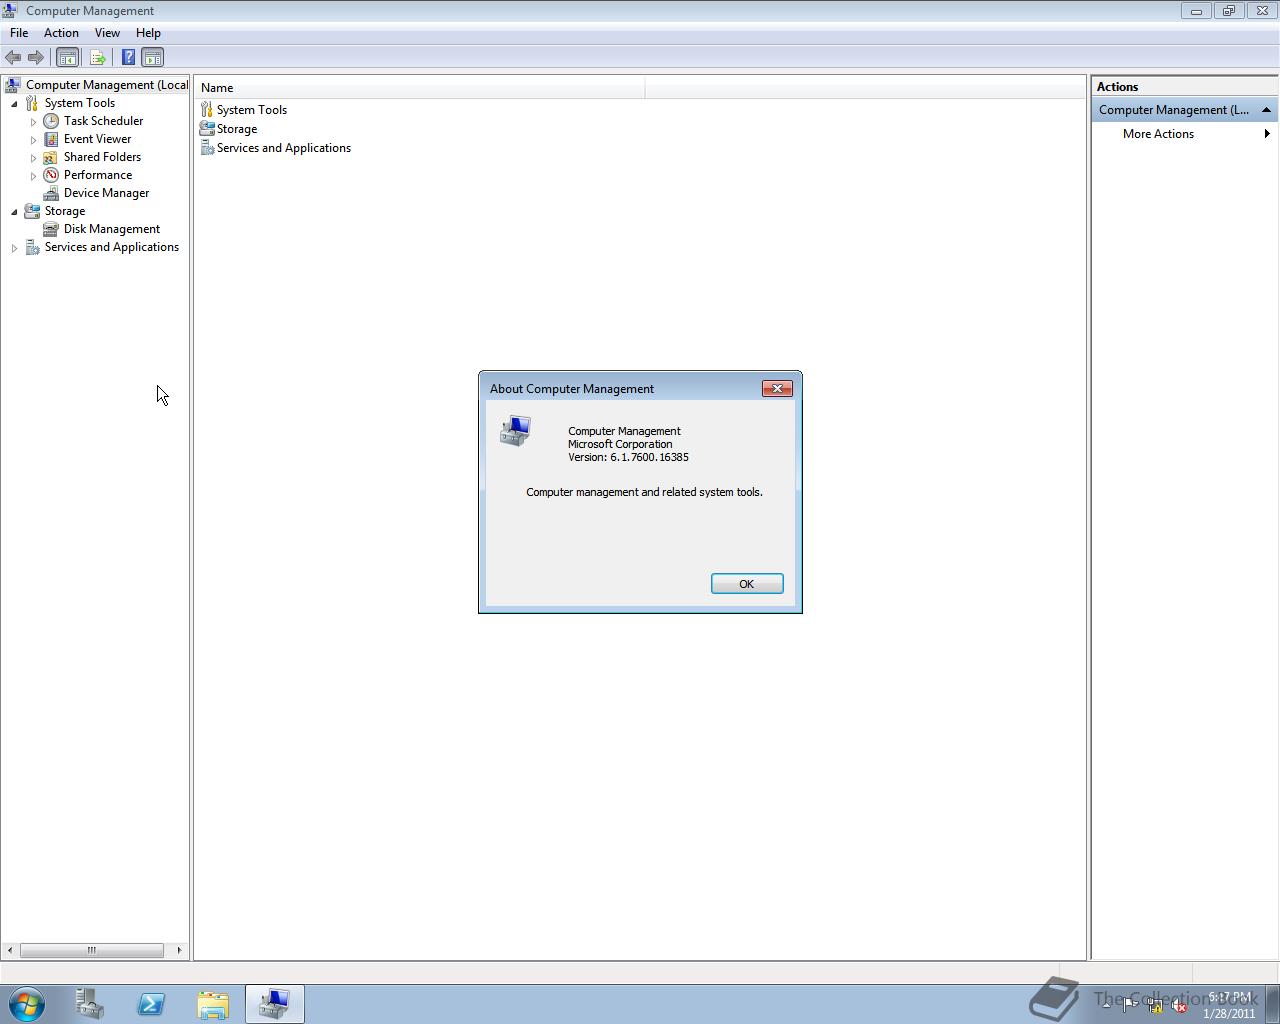
Task: Open the Action menu
Action: click(x=61, y=33)
